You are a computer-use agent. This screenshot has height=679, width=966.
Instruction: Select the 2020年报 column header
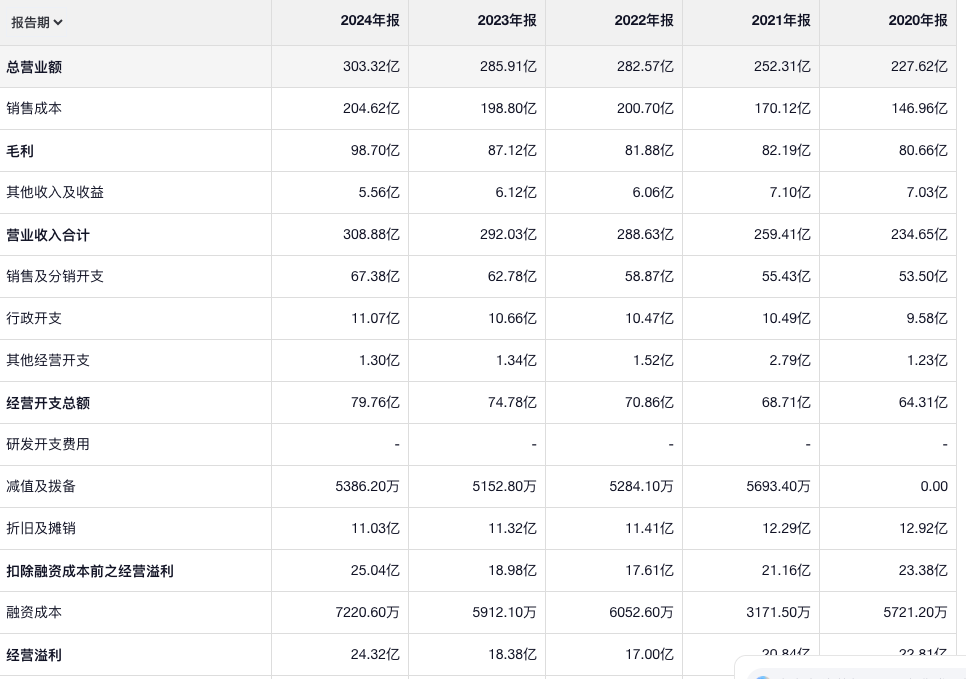[x=918, y=21]
